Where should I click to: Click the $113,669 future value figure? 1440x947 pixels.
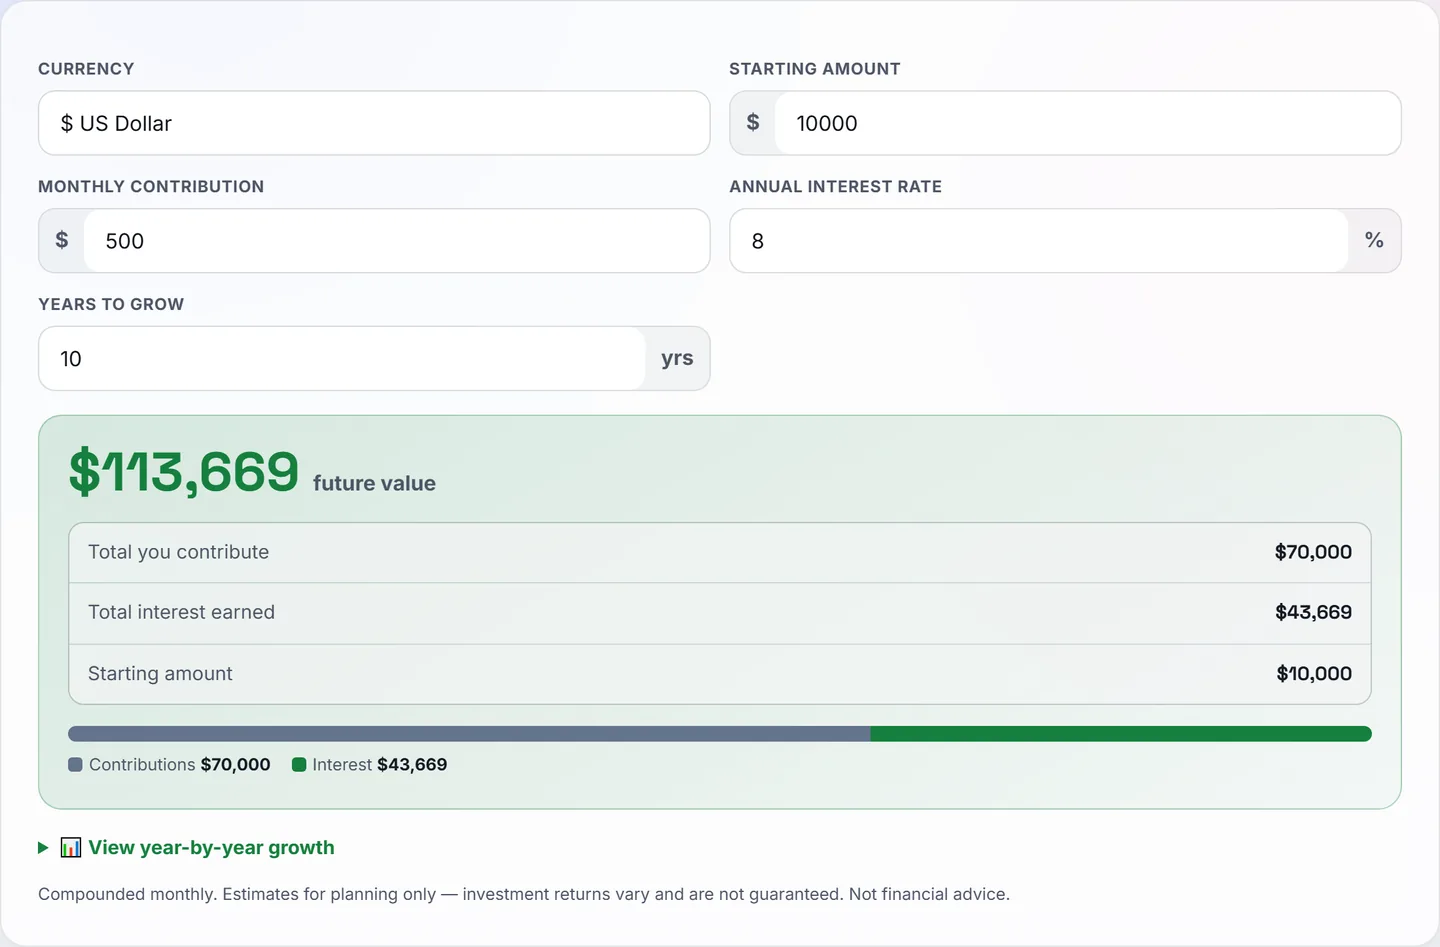click(184, 472)
